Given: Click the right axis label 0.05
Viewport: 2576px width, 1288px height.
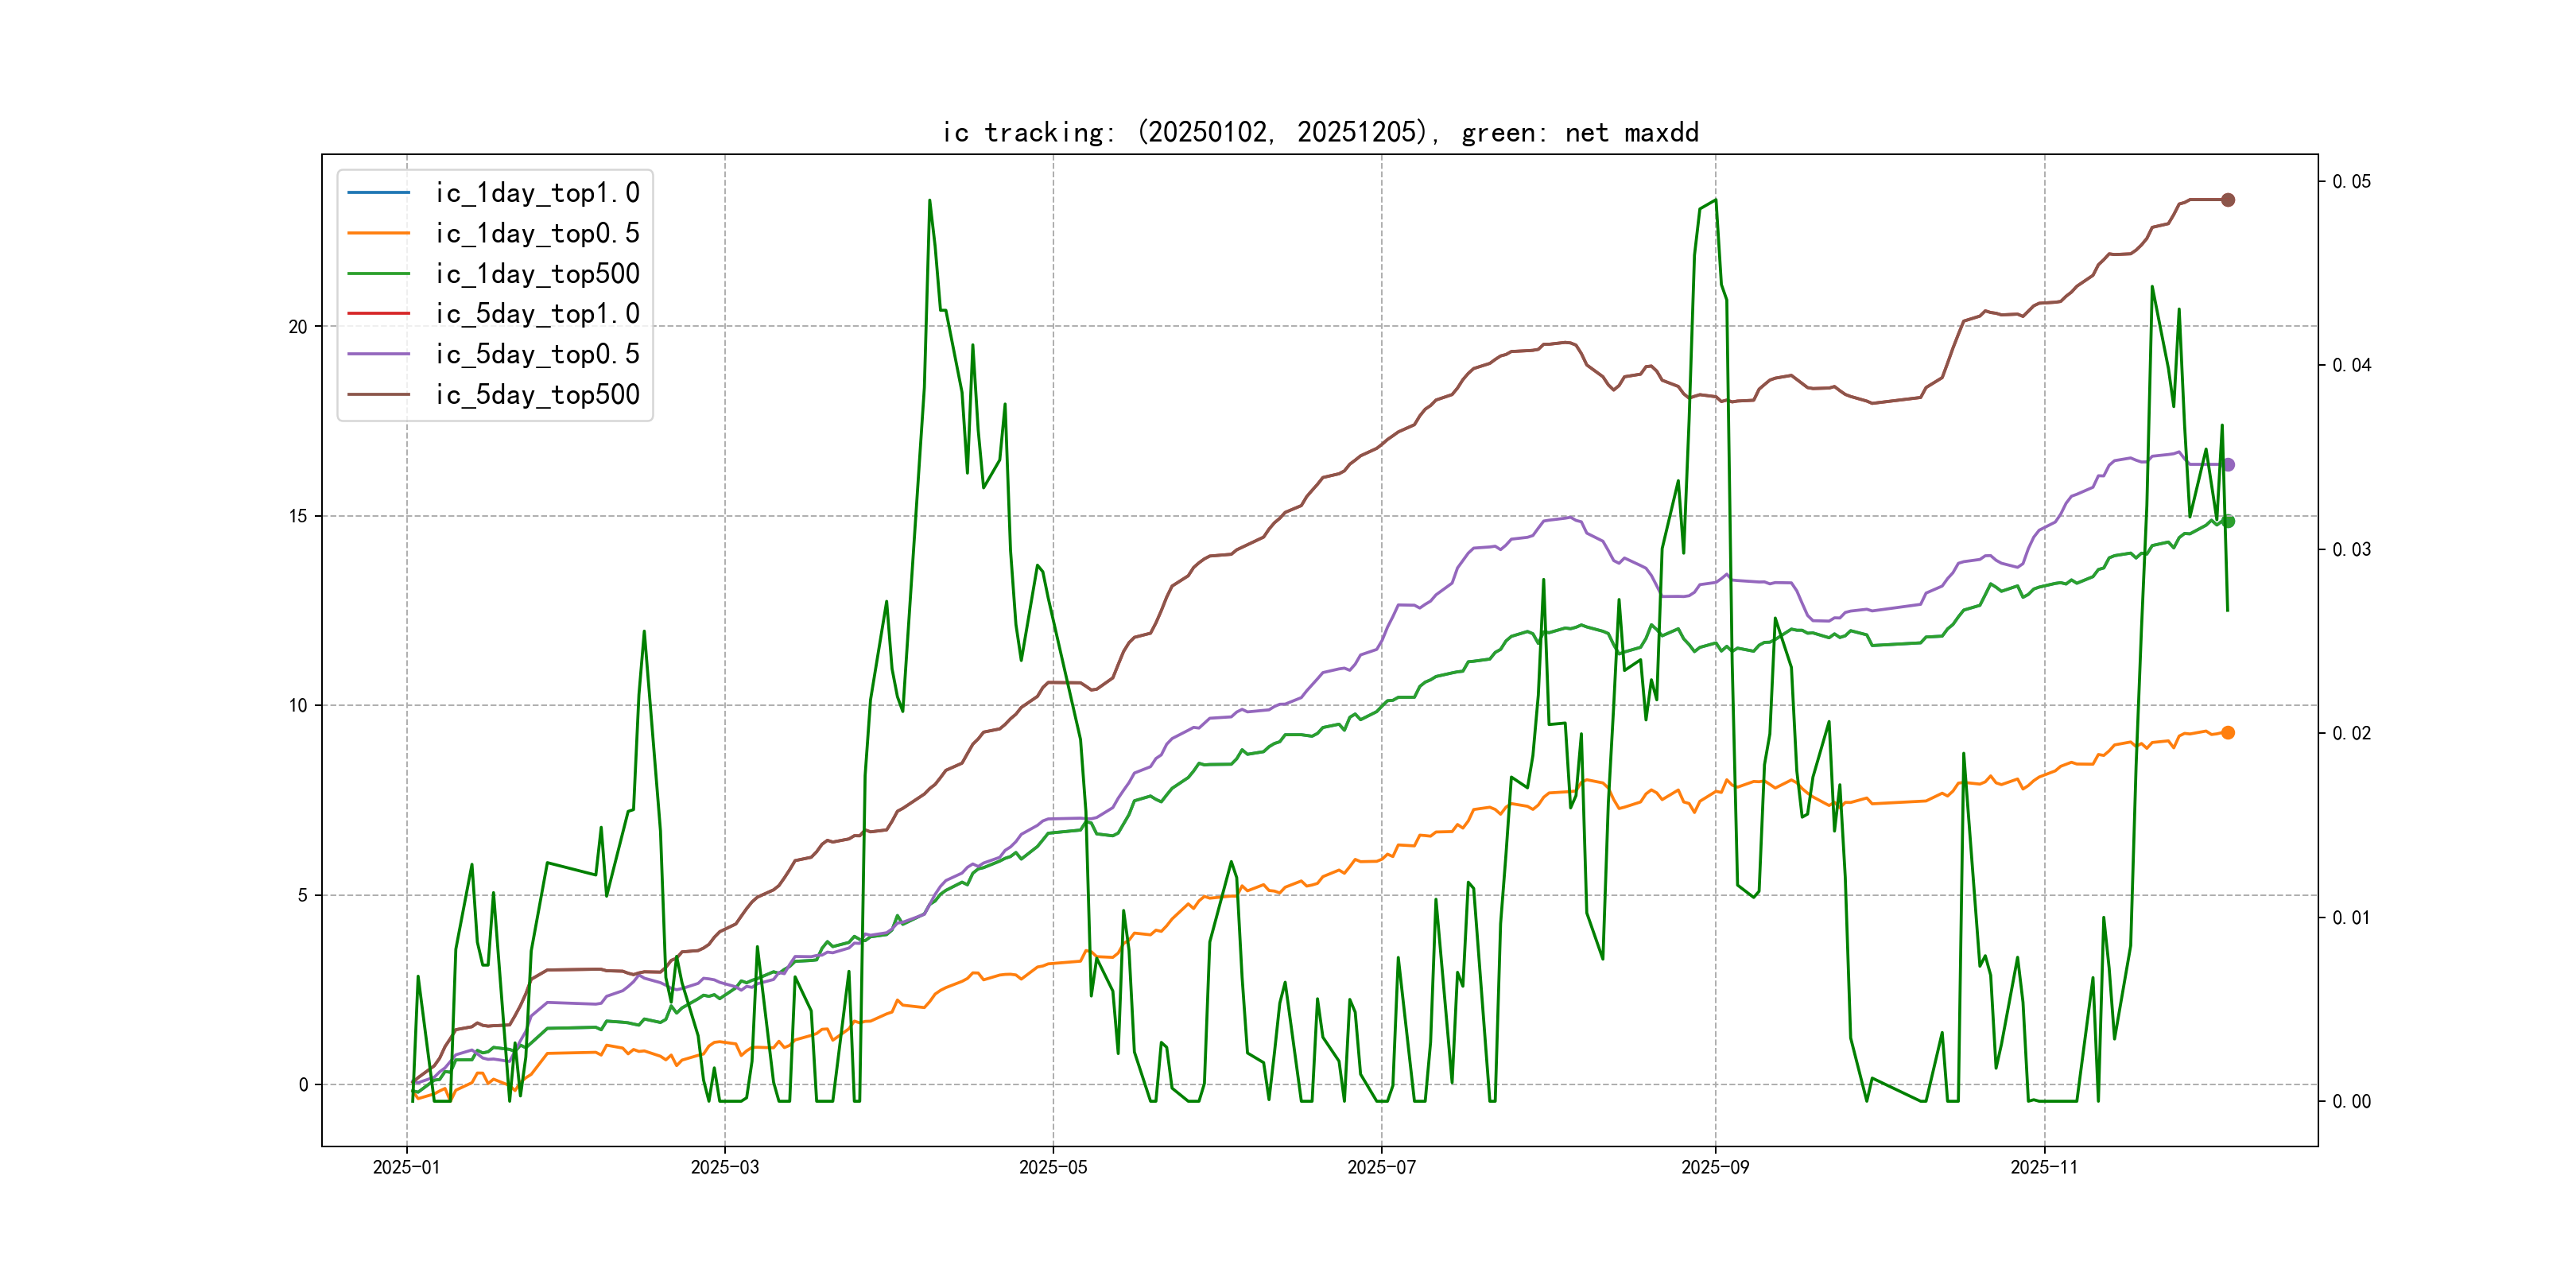Looking at the screenshot, I should [2351, 181].
